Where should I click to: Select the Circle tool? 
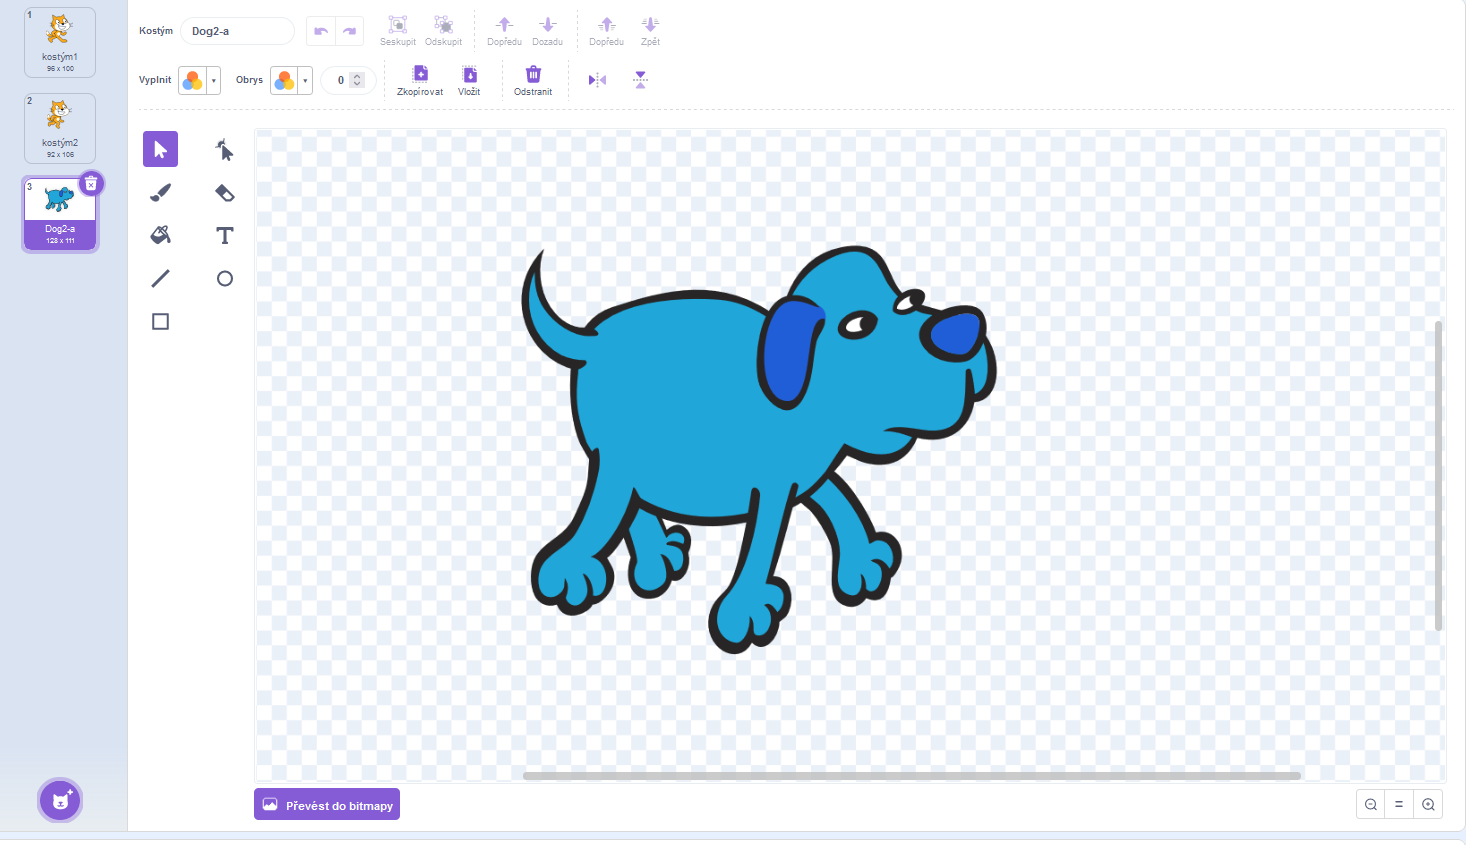[x=224, y=278]
